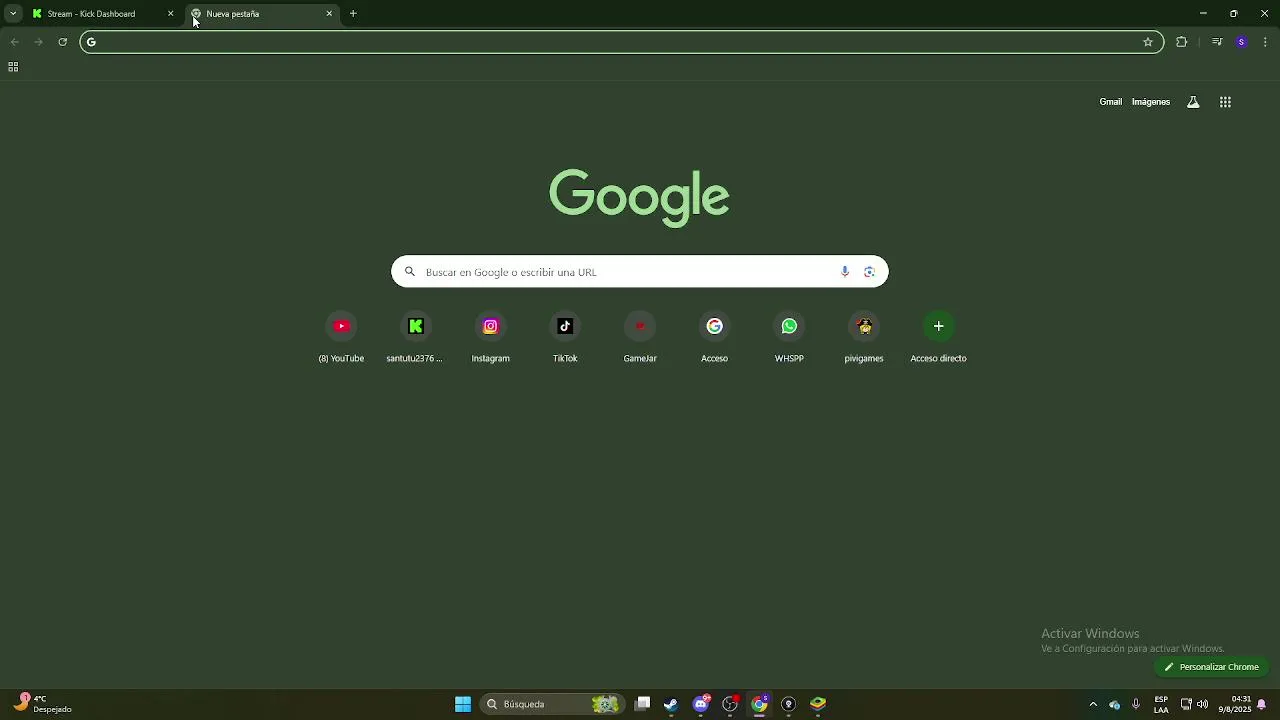Go forward with the forward arrow
Screen dimensions: 1280x720
click(38, 42)
